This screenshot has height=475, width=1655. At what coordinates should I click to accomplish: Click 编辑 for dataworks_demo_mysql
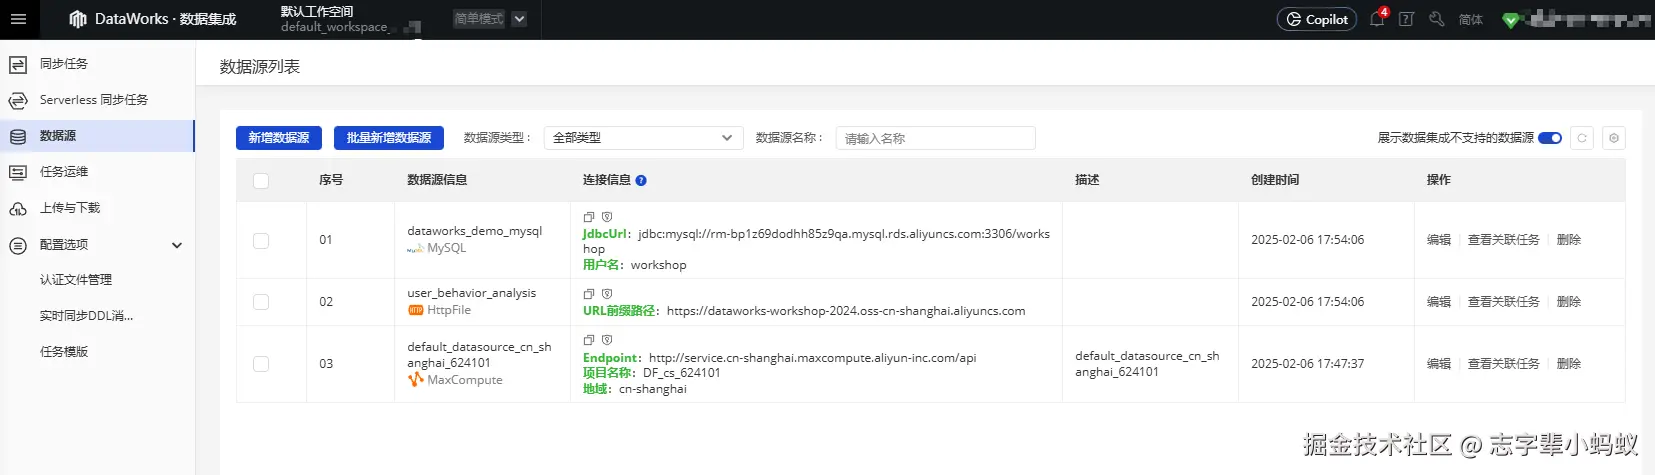click(x=1439, y=240)
